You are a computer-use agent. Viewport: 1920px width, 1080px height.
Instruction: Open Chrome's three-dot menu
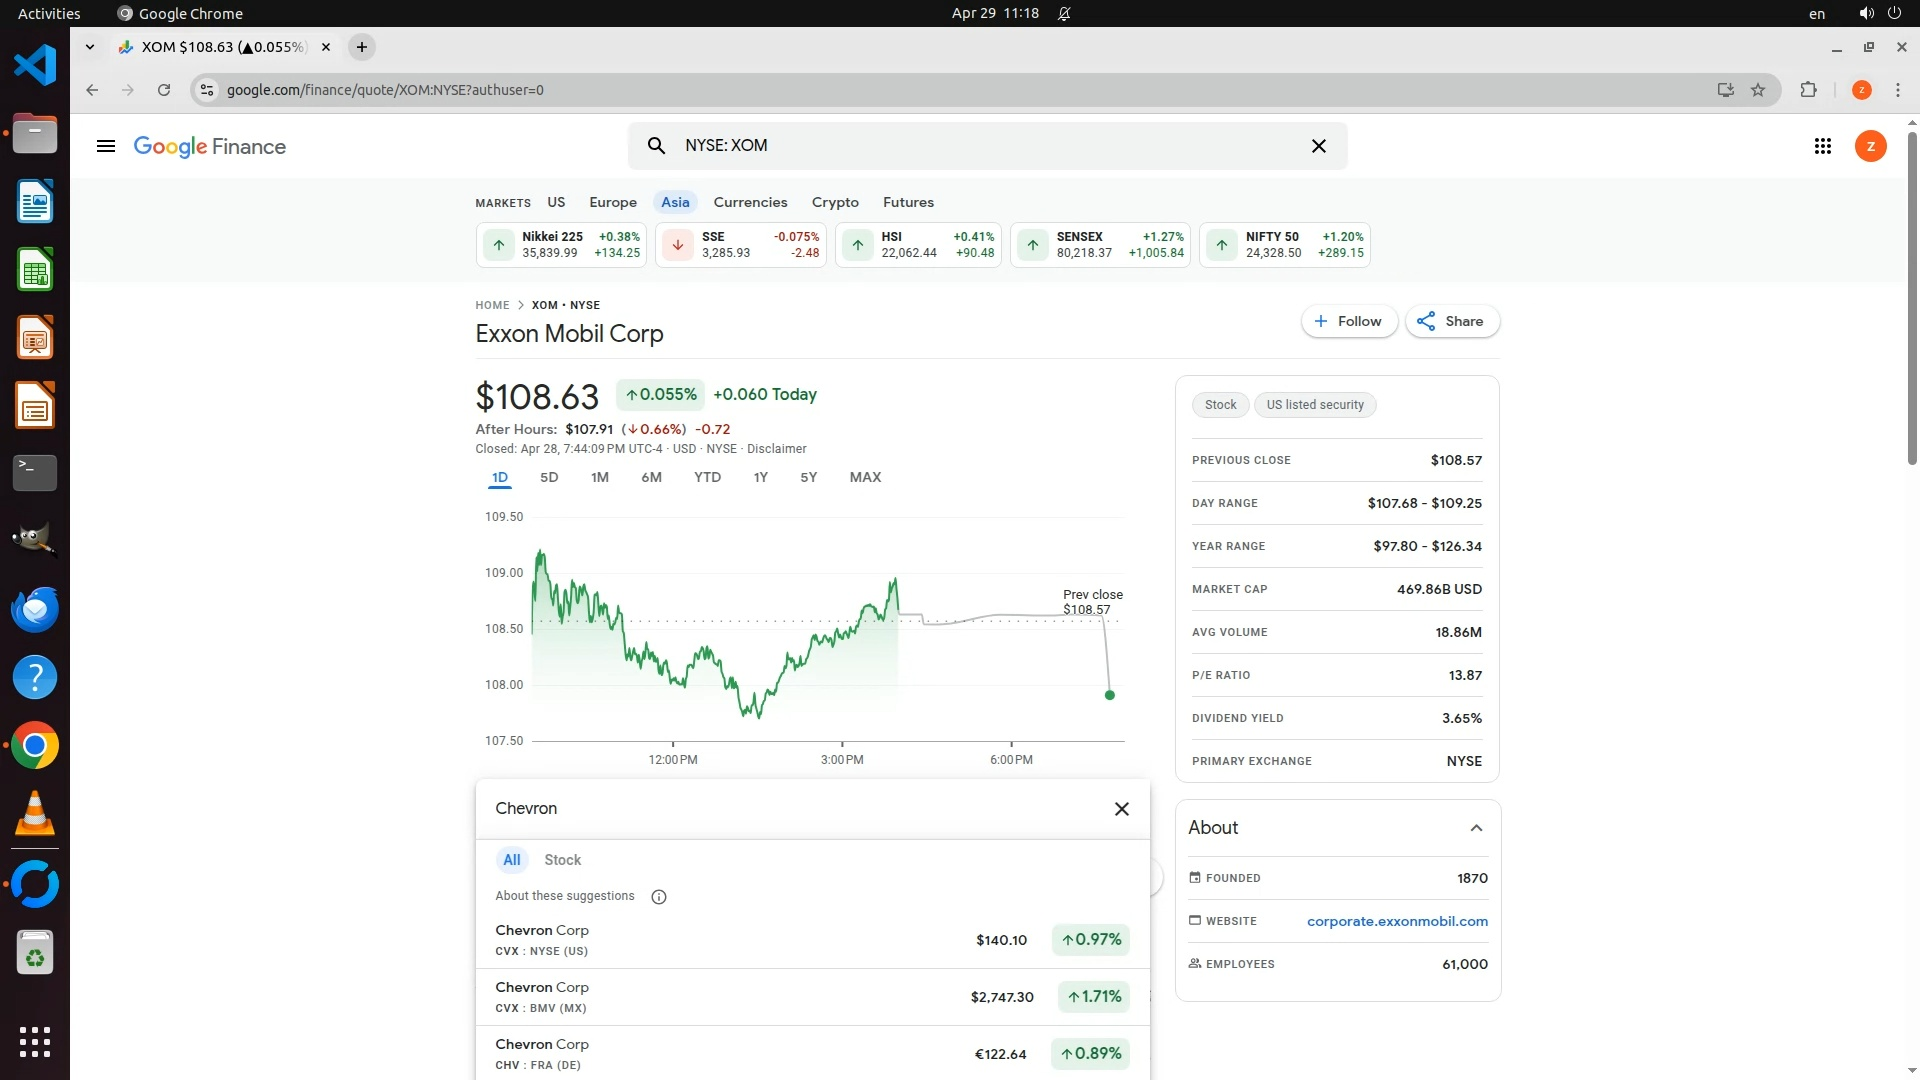click(1897, 90)
